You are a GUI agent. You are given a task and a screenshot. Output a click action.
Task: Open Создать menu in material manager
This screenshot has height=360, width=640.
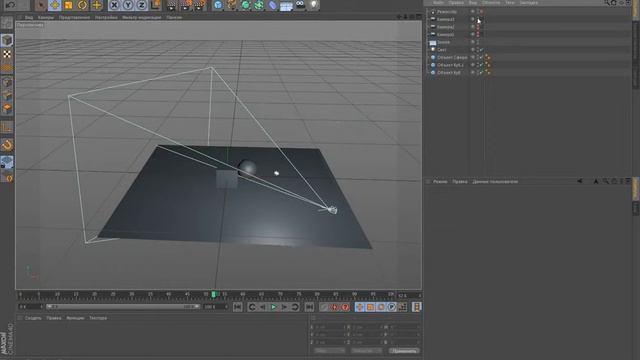coord(33,318)
